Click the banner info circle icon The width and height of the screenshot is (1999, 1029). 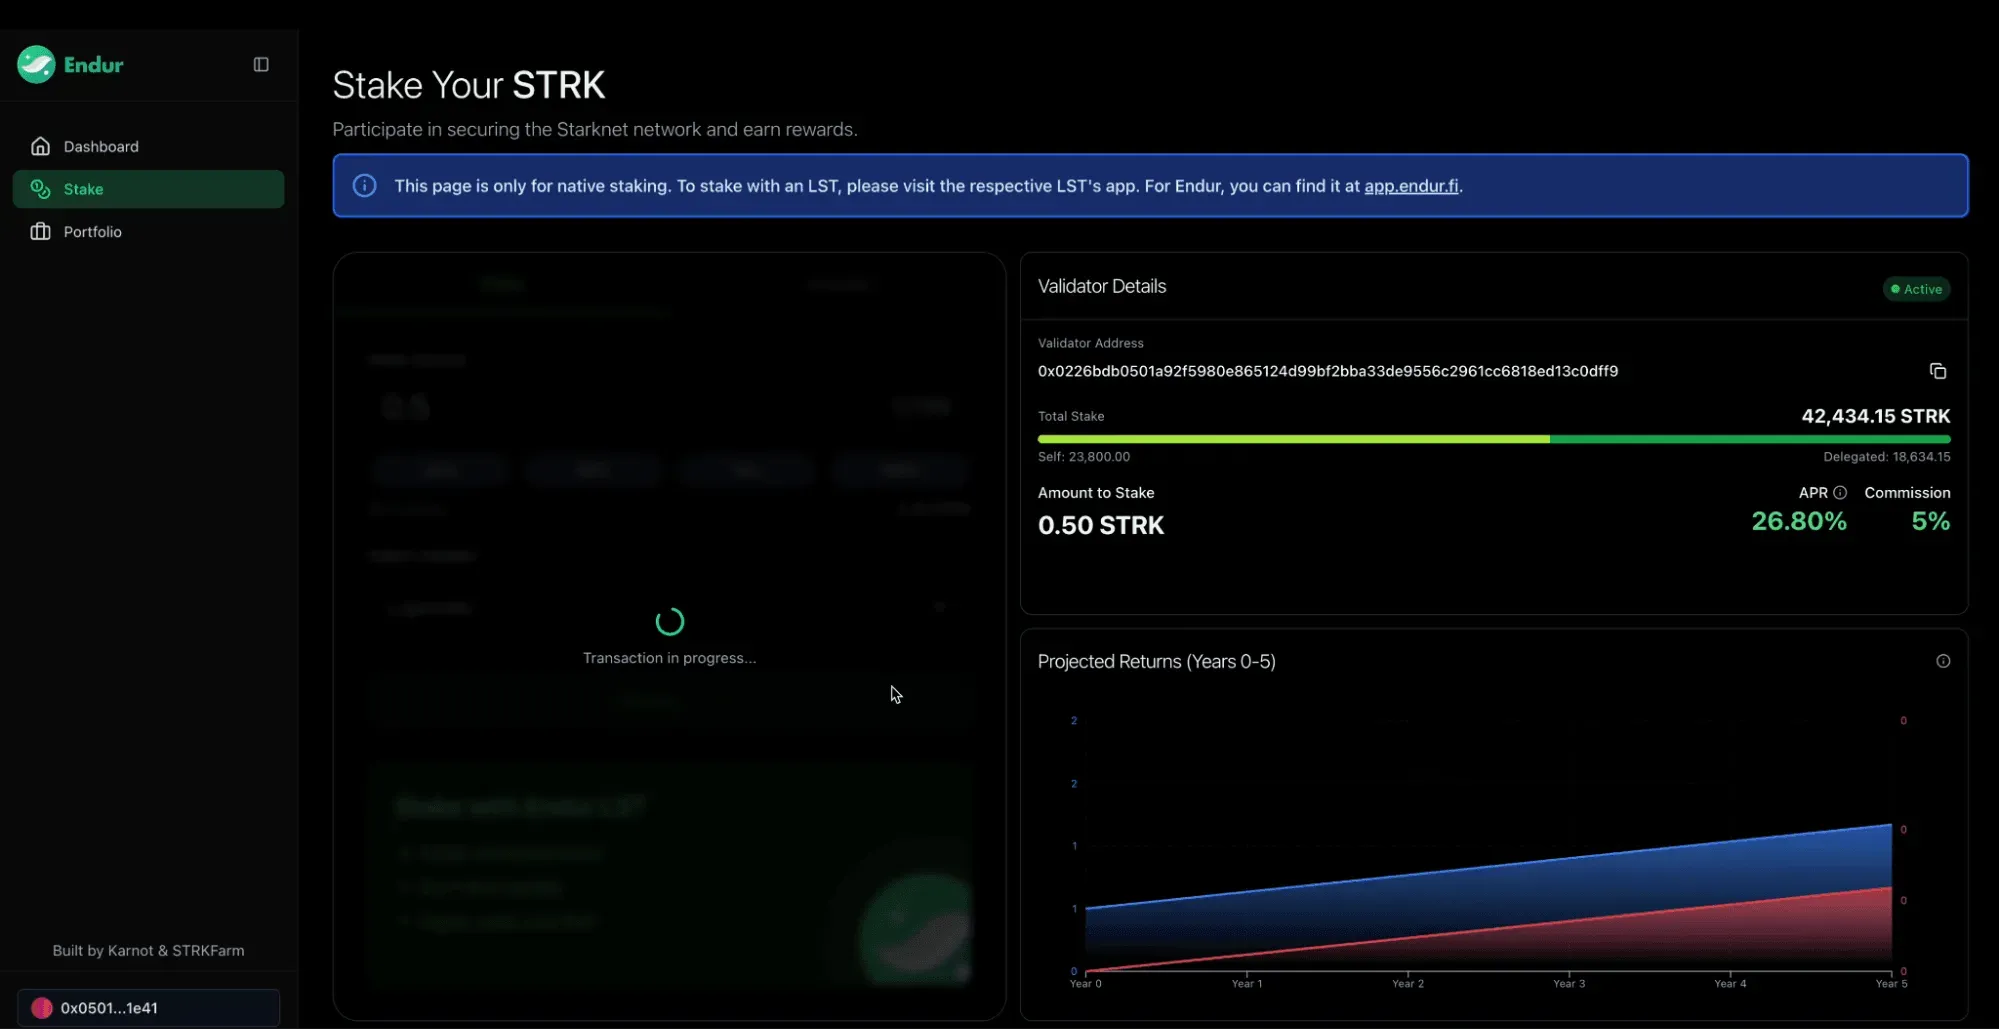[365, 186]
